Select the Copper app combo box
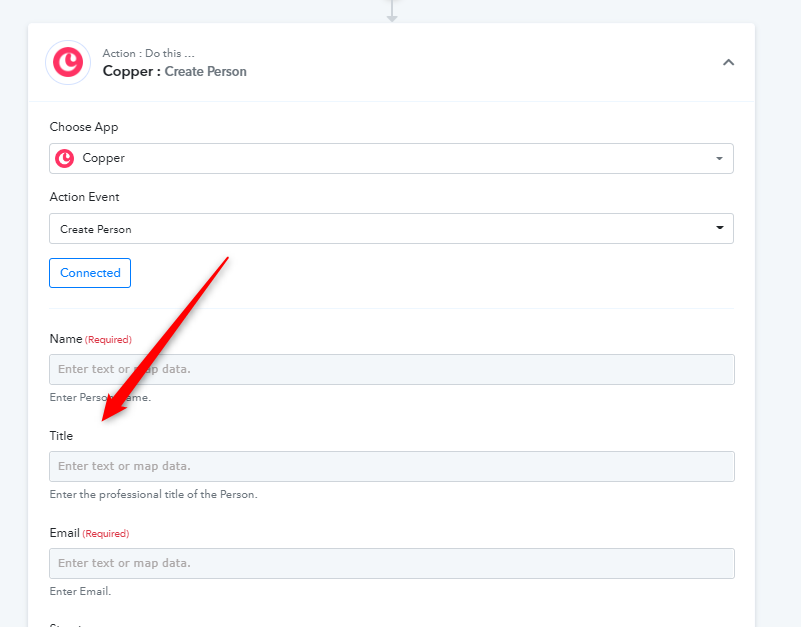The width and height of the screenshot is (801, 627). point(391,158)
